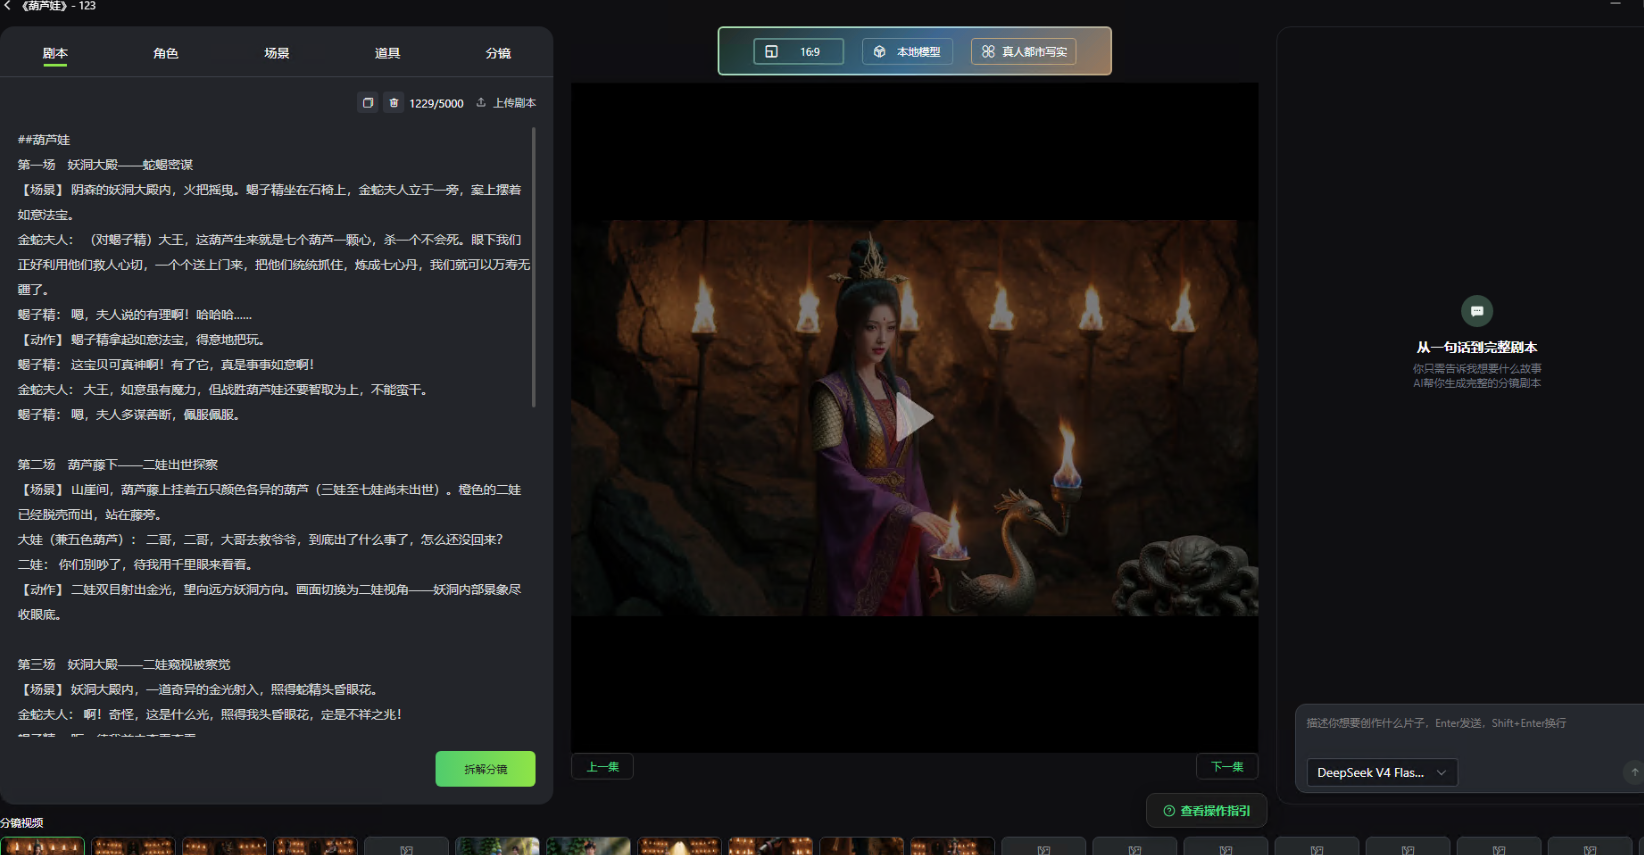Switch to the 分镜 tab
The width and height of the screenshot is (1644, 855).
[x=498, y=53]
